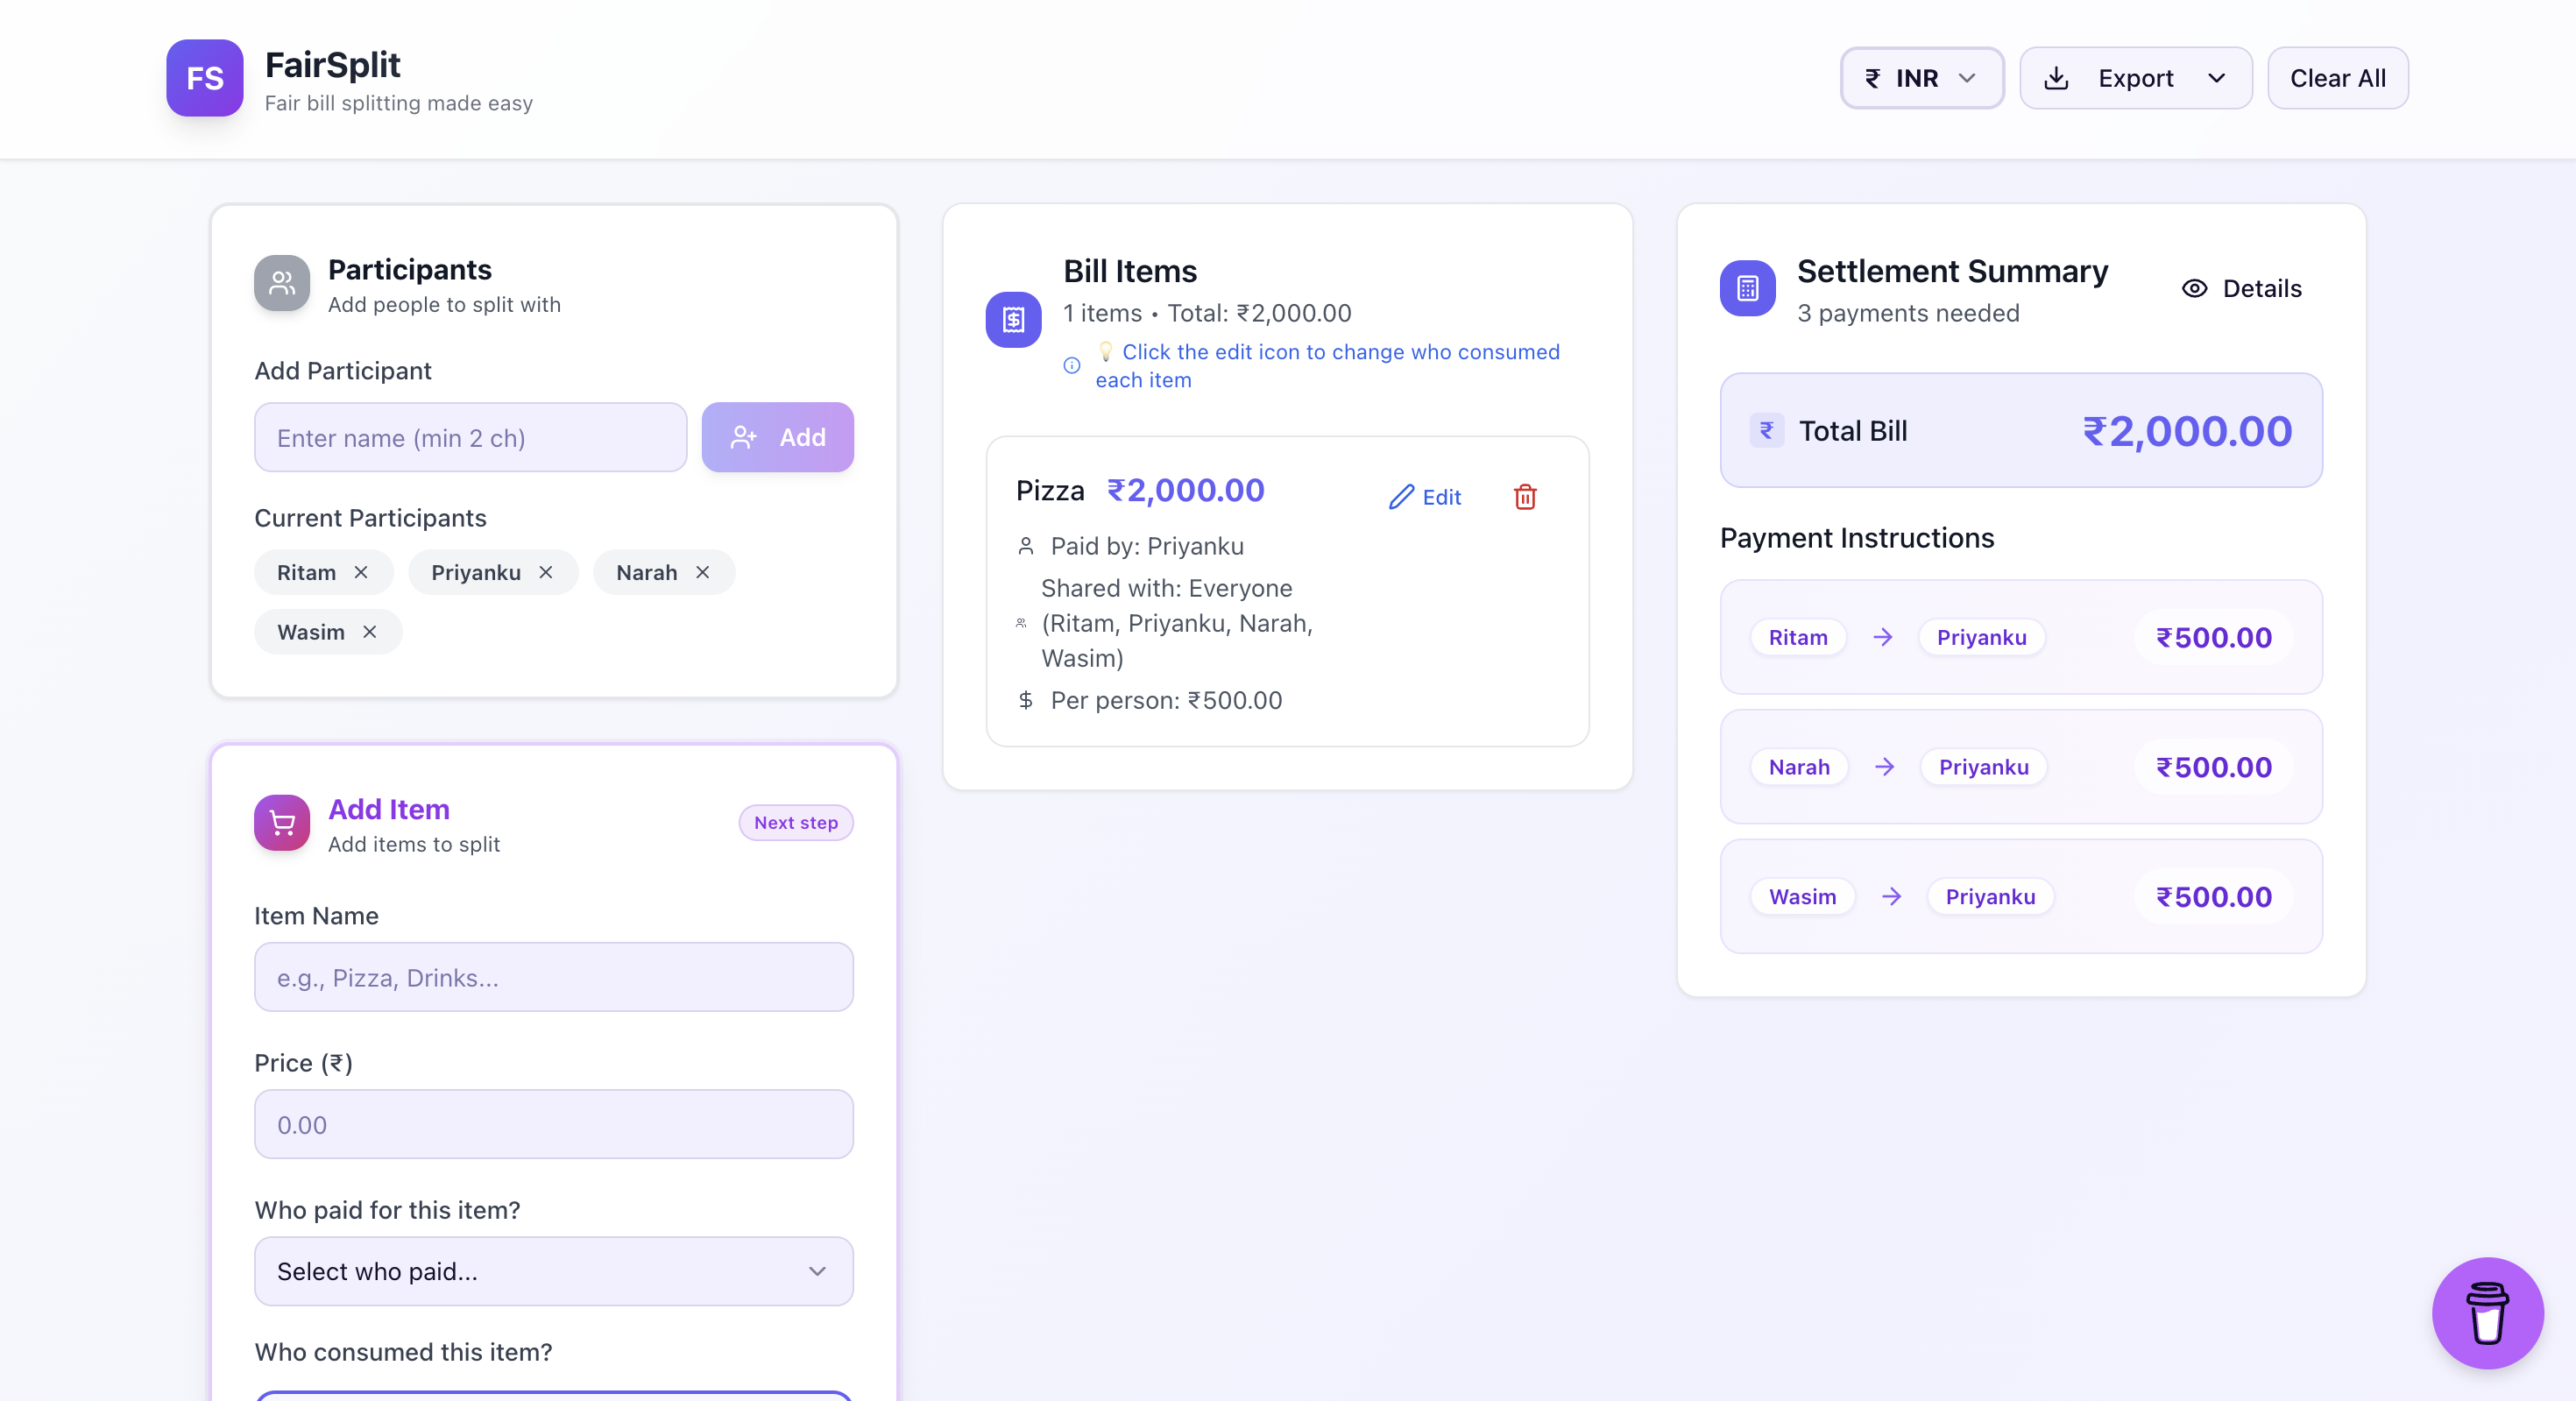Image resolution: width=2576 pixels, height=1401 pixels.
Task: Click the Settlement Summary calculator icon
Action: [1746, 288]
